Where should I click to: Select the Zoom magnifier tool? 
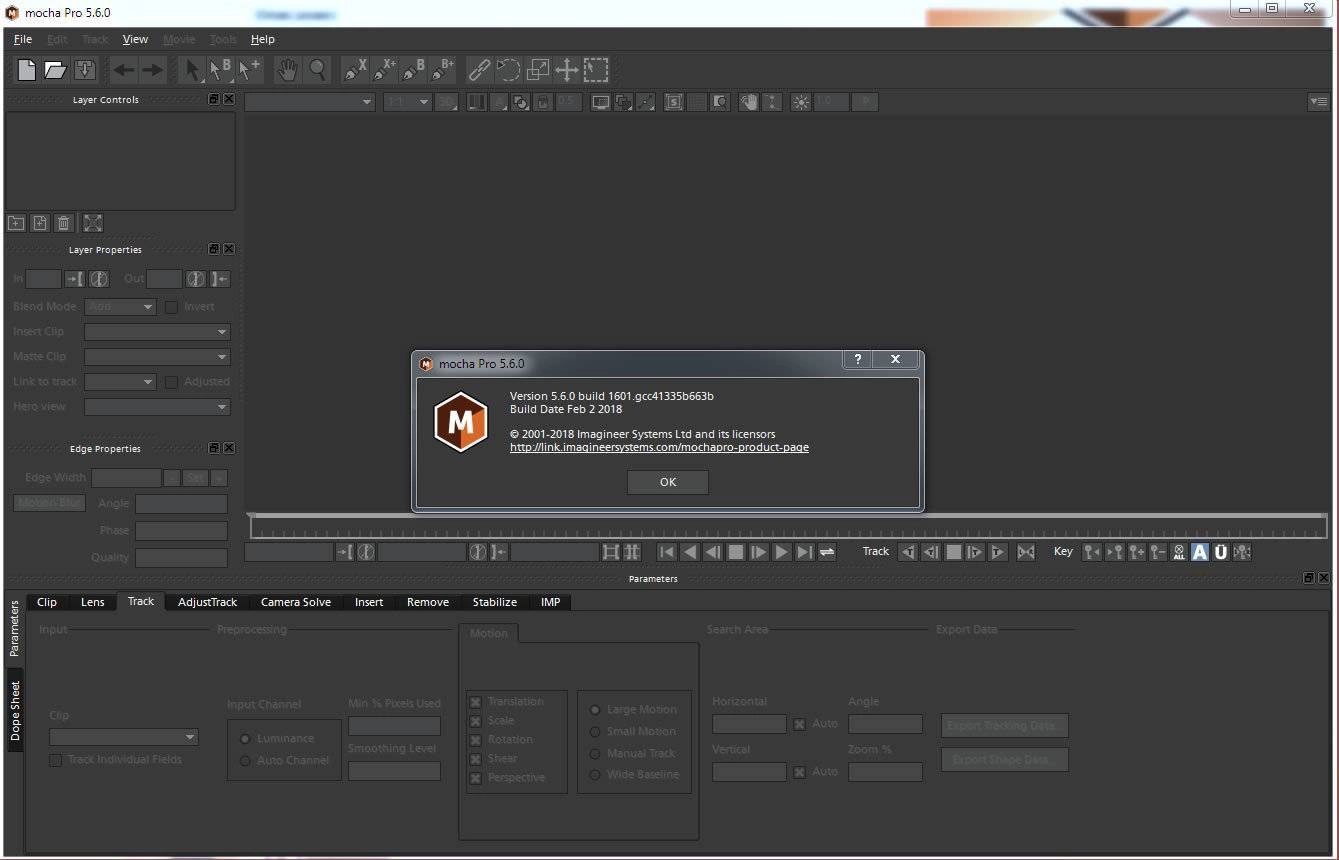tap(317, 70)
